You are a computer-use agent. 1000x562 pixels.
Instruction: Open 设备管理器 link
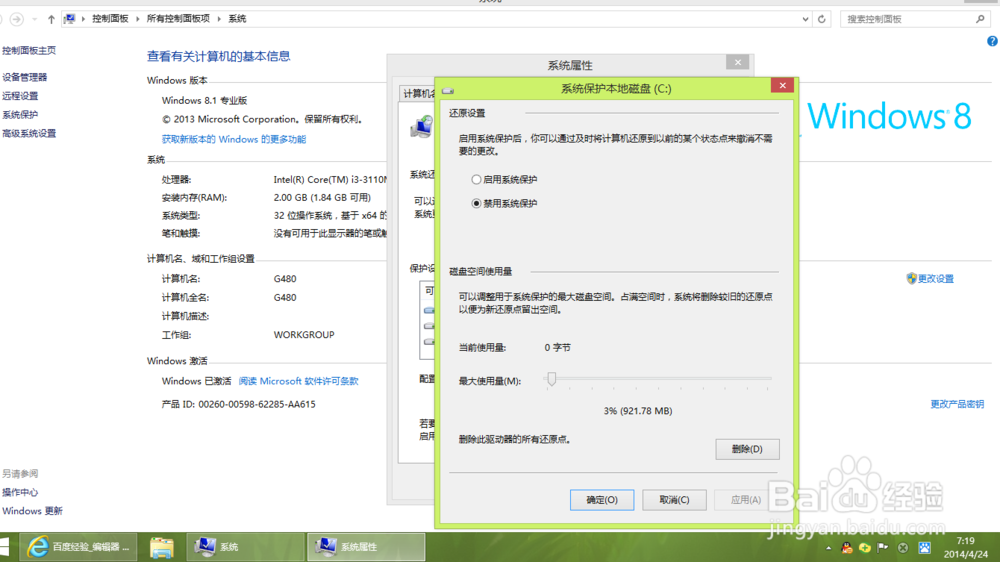[x=24, y=77]
